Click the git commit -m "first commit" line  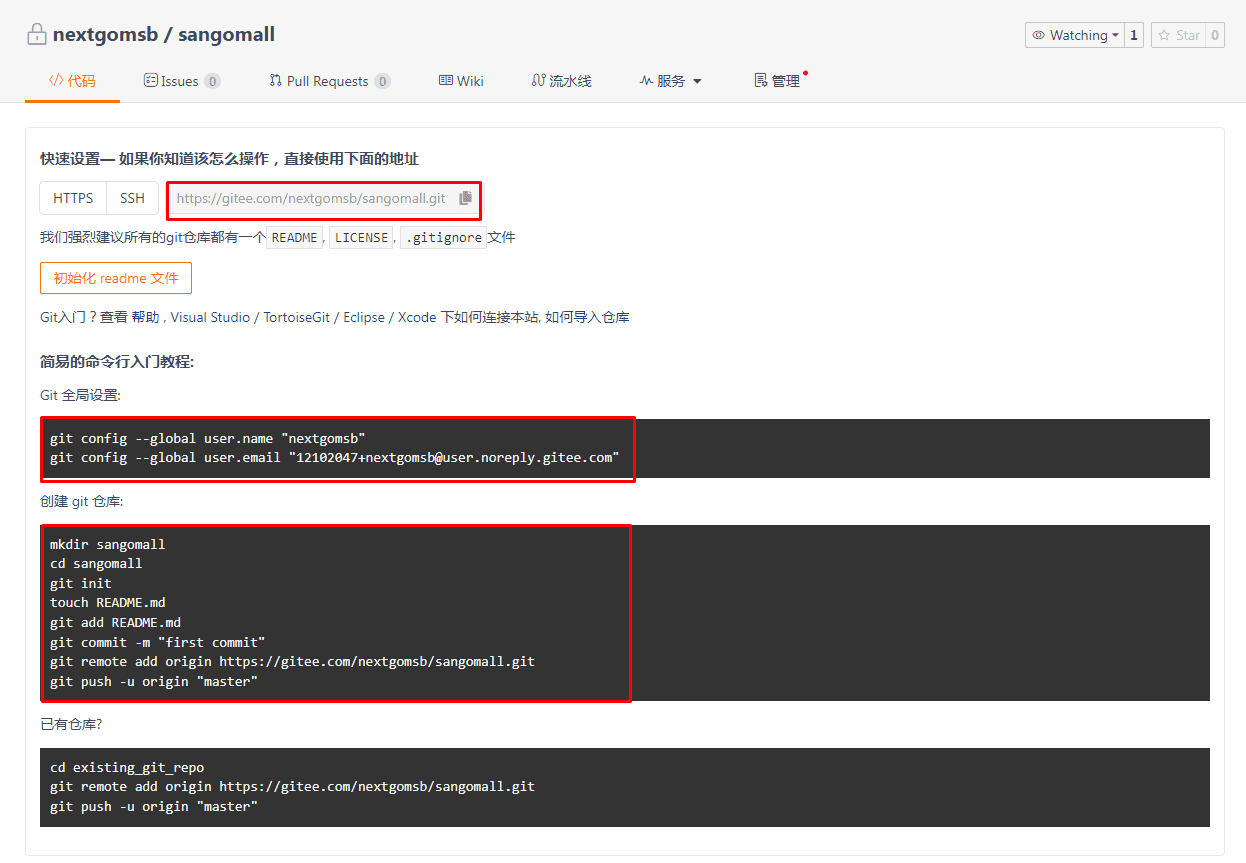(158, 642)
